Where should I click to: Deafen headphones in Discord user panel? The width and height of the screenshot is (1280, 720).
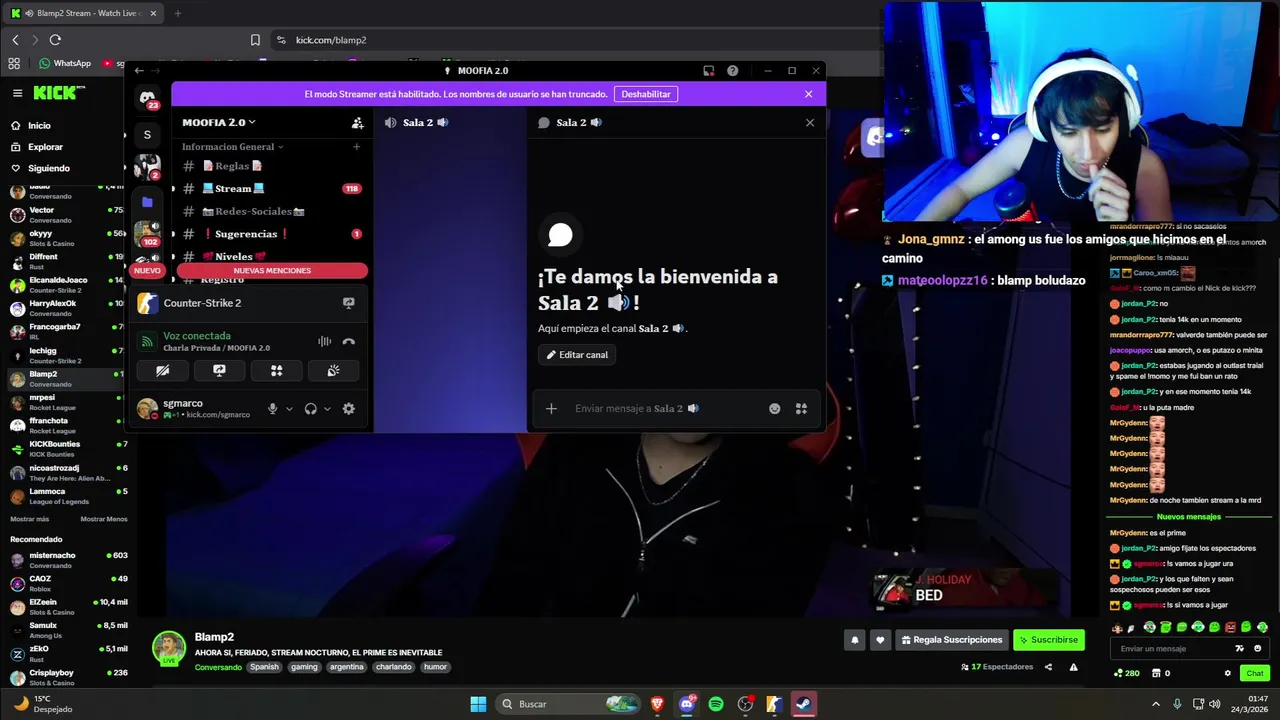[x=310, y=409]
